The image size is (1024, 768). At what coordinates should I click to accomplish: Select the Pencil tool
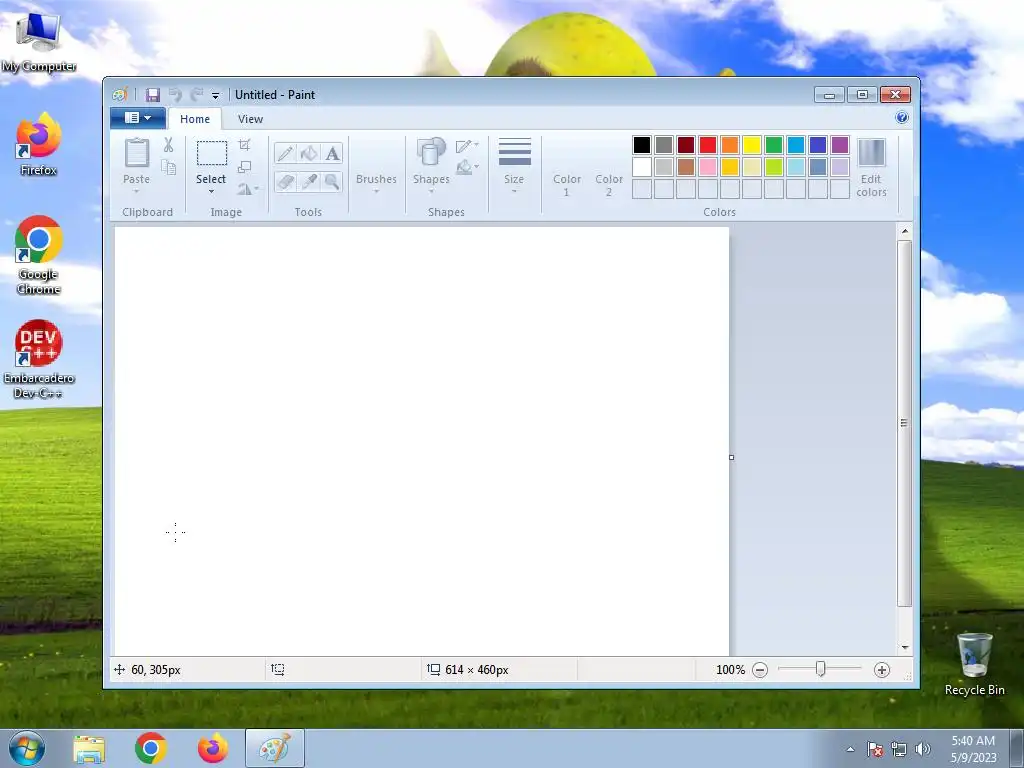[285, 153]
